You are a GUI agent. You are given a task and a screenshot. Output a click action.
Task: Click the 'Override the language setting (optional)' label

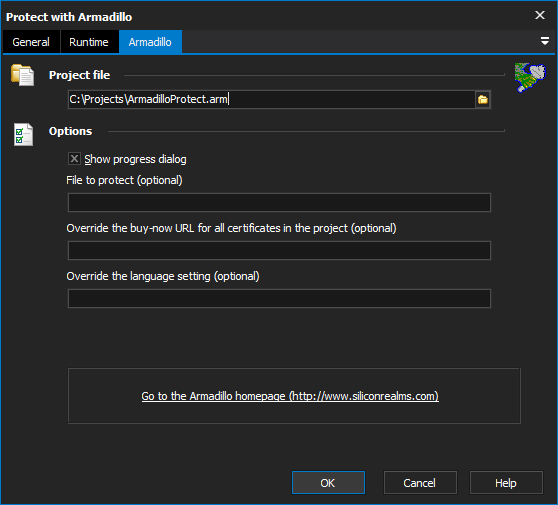click(x=163, y=276)
